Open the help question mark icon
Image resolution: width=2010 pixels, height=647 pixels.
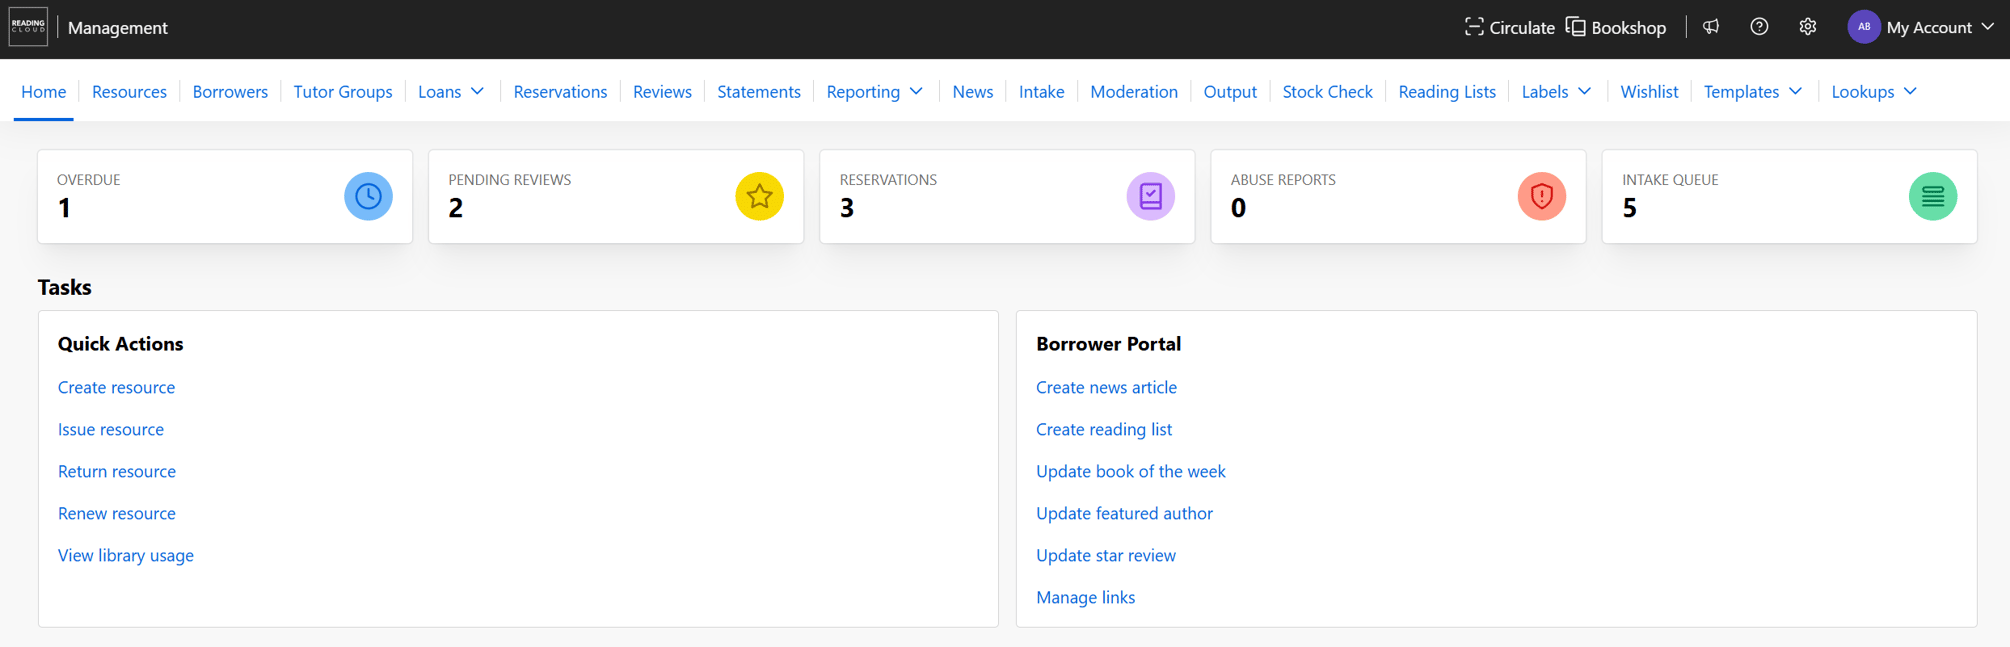1759,27
